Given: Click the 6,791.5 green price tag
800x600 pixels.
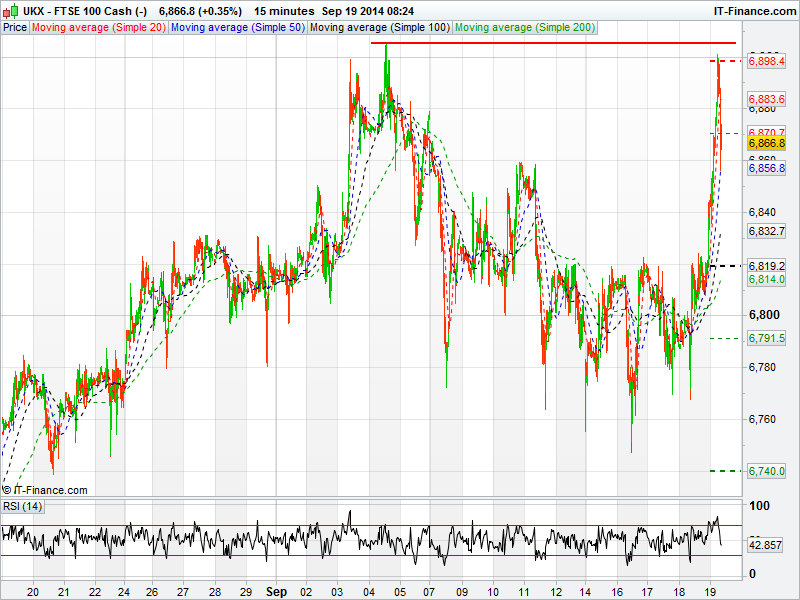Looking at the screenshot, I should [767, 339].
